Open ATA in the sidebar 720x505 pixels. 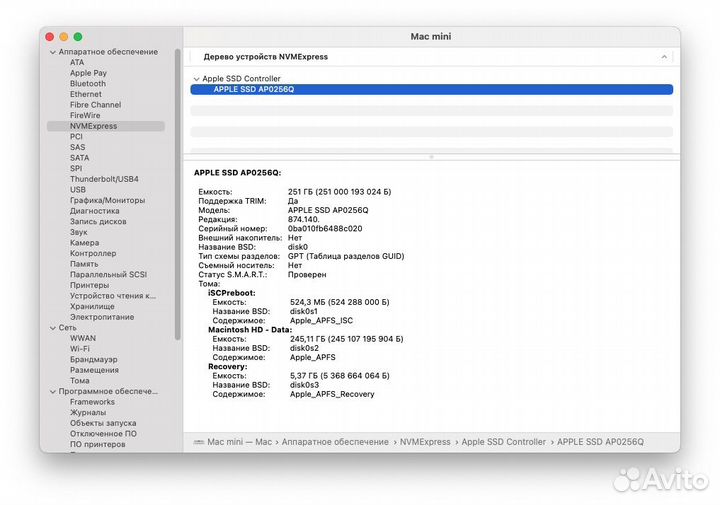(77, 62)
